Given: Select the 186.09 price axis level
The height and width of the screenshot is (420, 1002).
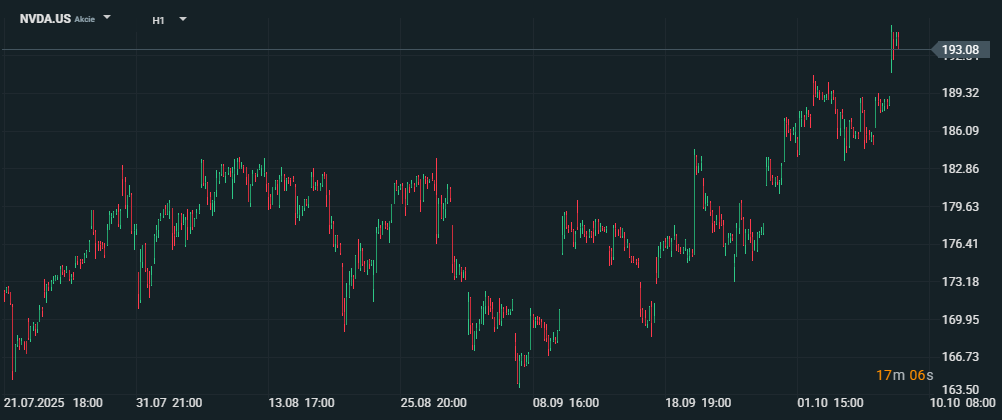Looking at the screenshot, I should [x=959, y=131].
